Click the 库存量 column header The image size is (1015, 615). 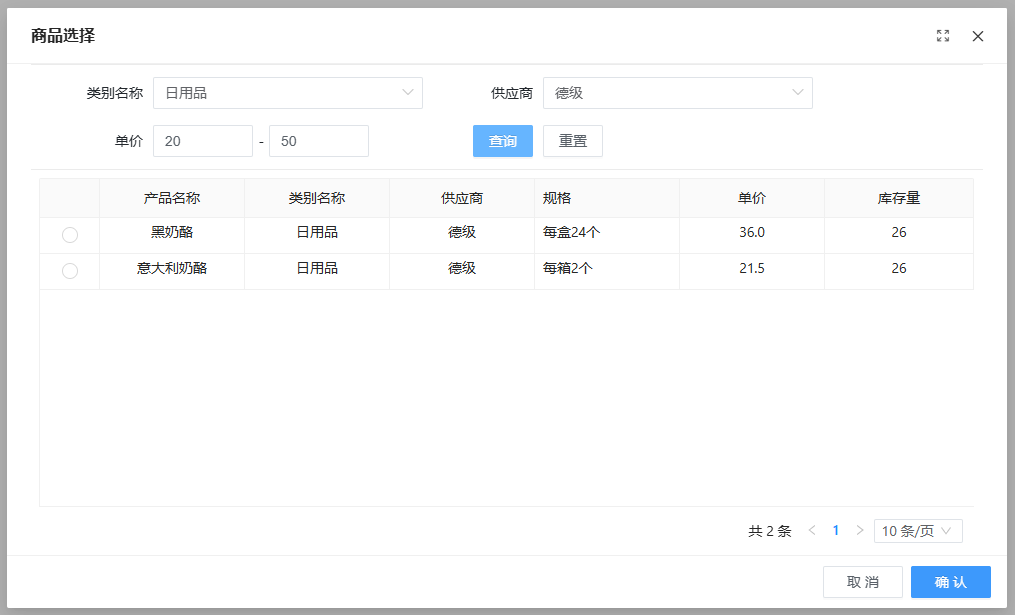[x=899, y=198]
